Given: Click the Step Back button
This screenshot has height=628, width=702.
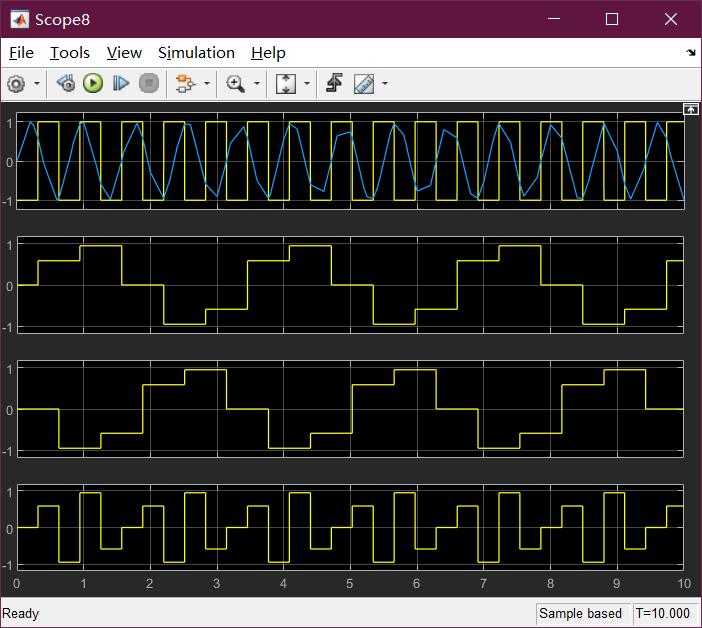Looking at the screenshot, I should [65, 84].
